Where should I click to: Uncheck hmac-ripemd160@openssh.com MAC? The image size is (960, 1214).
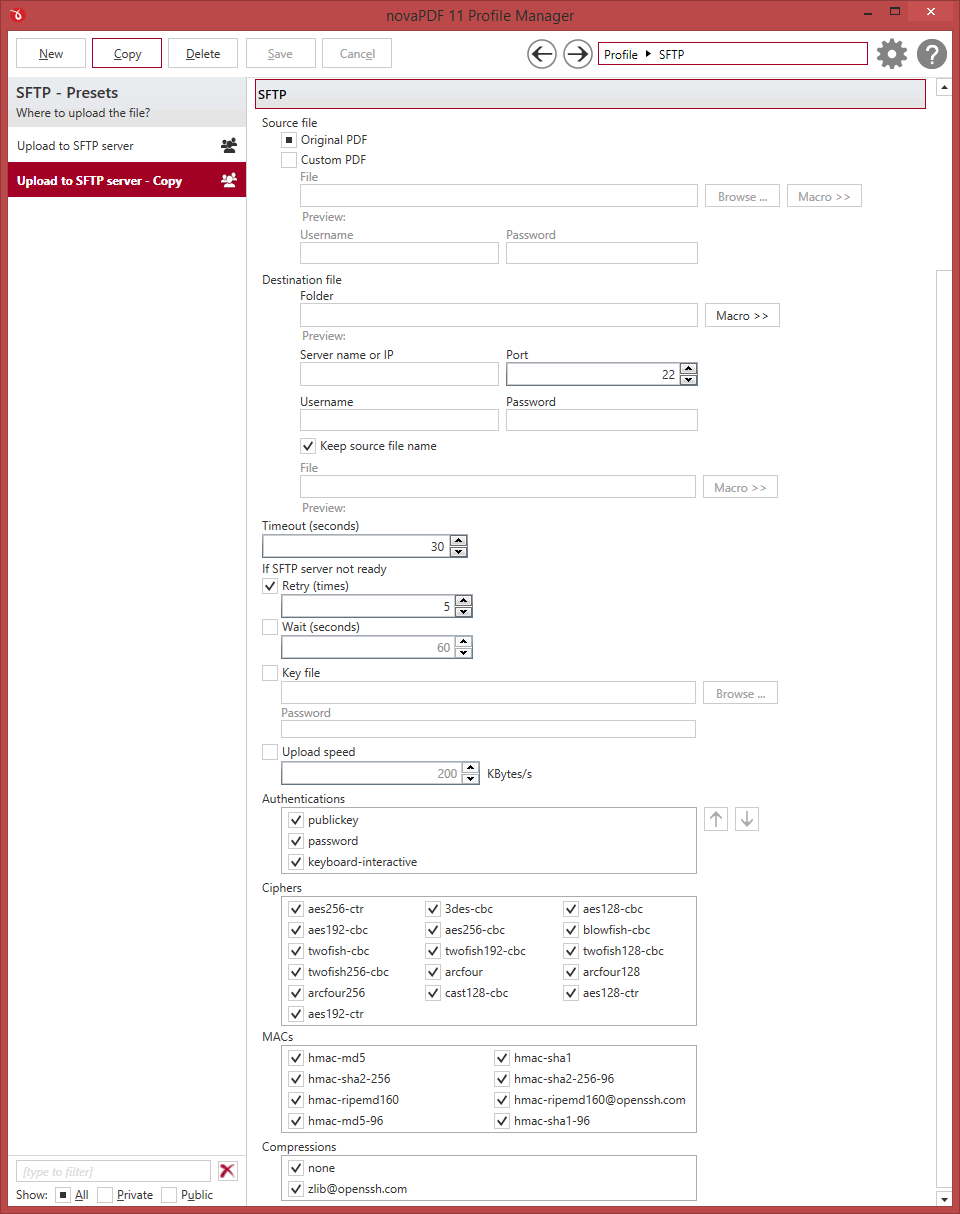[502, 1100]
